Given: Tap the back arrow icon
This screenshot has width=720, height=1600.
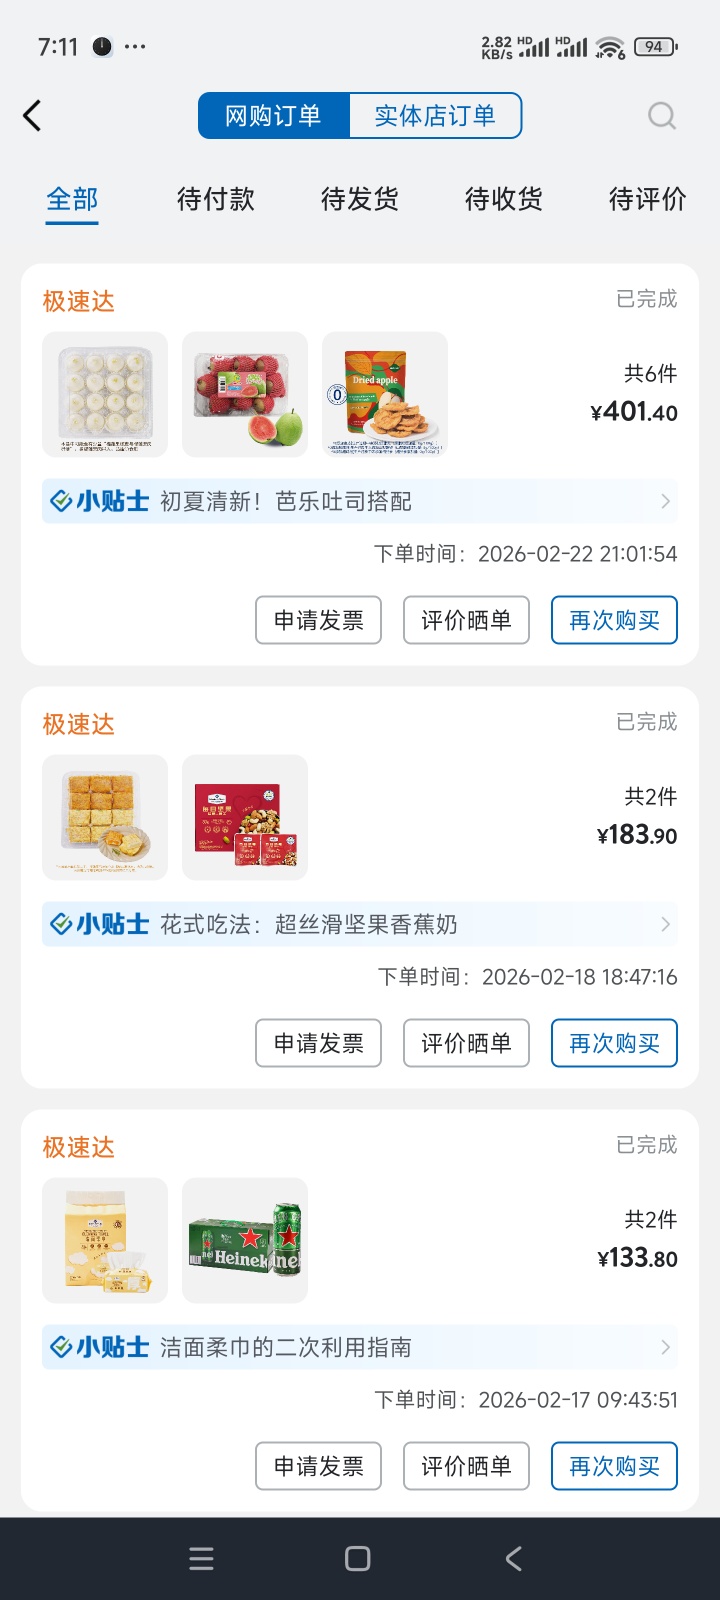Looking at the screenshot, I should click(33, 116).
